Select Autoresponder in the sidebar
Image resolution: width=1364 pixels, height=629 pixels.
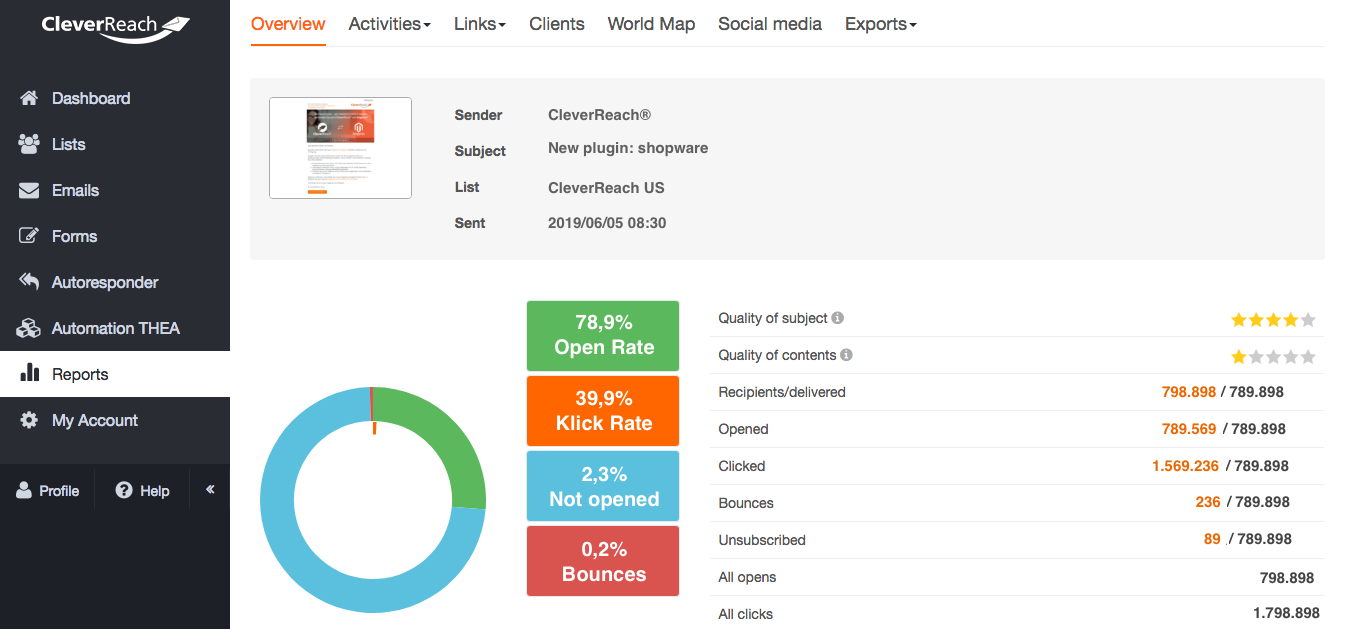[115, 282]
